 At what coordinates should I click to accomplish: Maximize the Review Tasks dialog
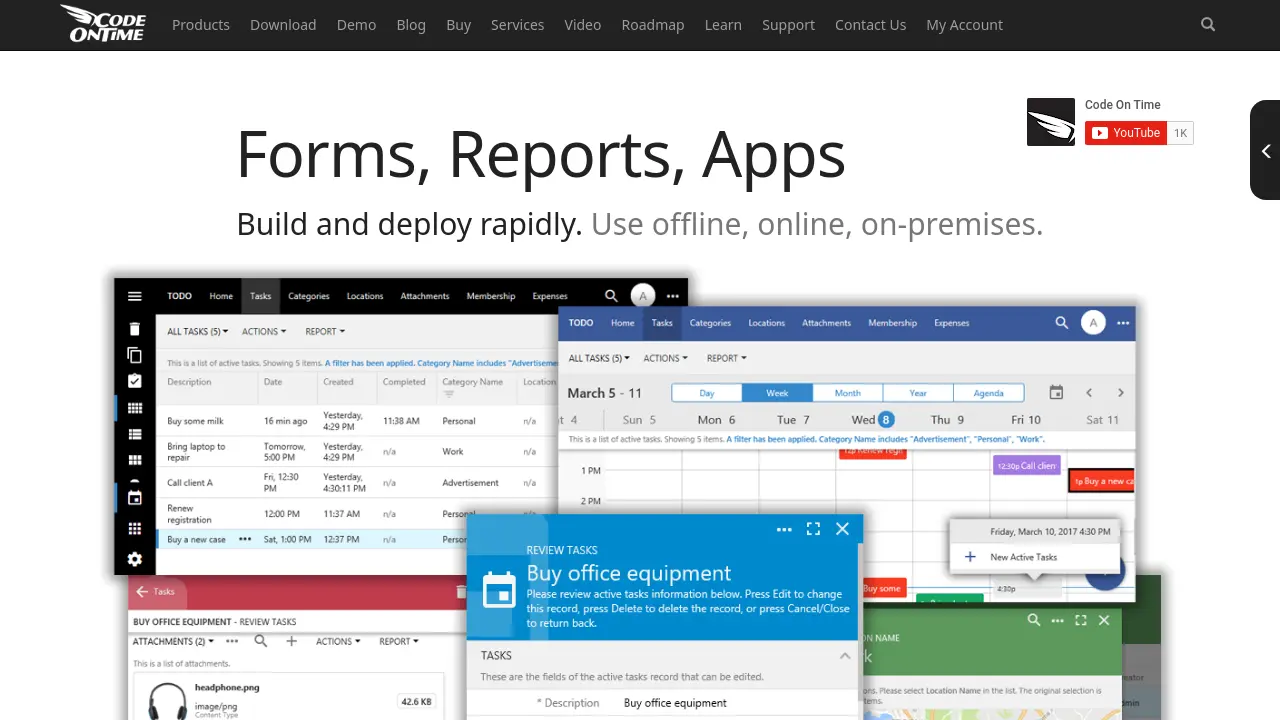coord(813,529)
